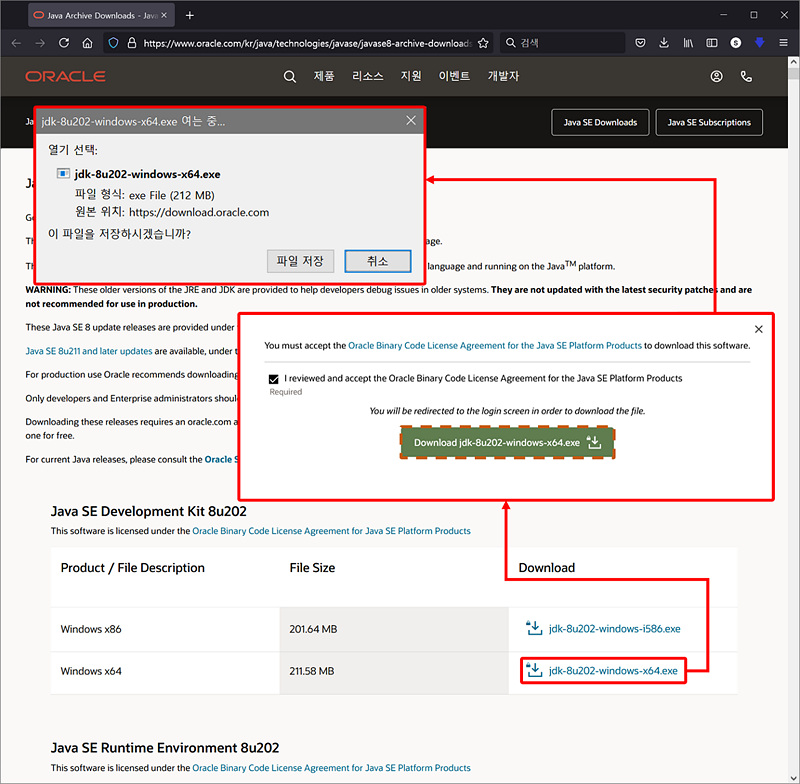Image resolution: width=800 pixels, height=784 pixels.
Task: Open the 이벤트 menu
Action: tap(454, 77)
